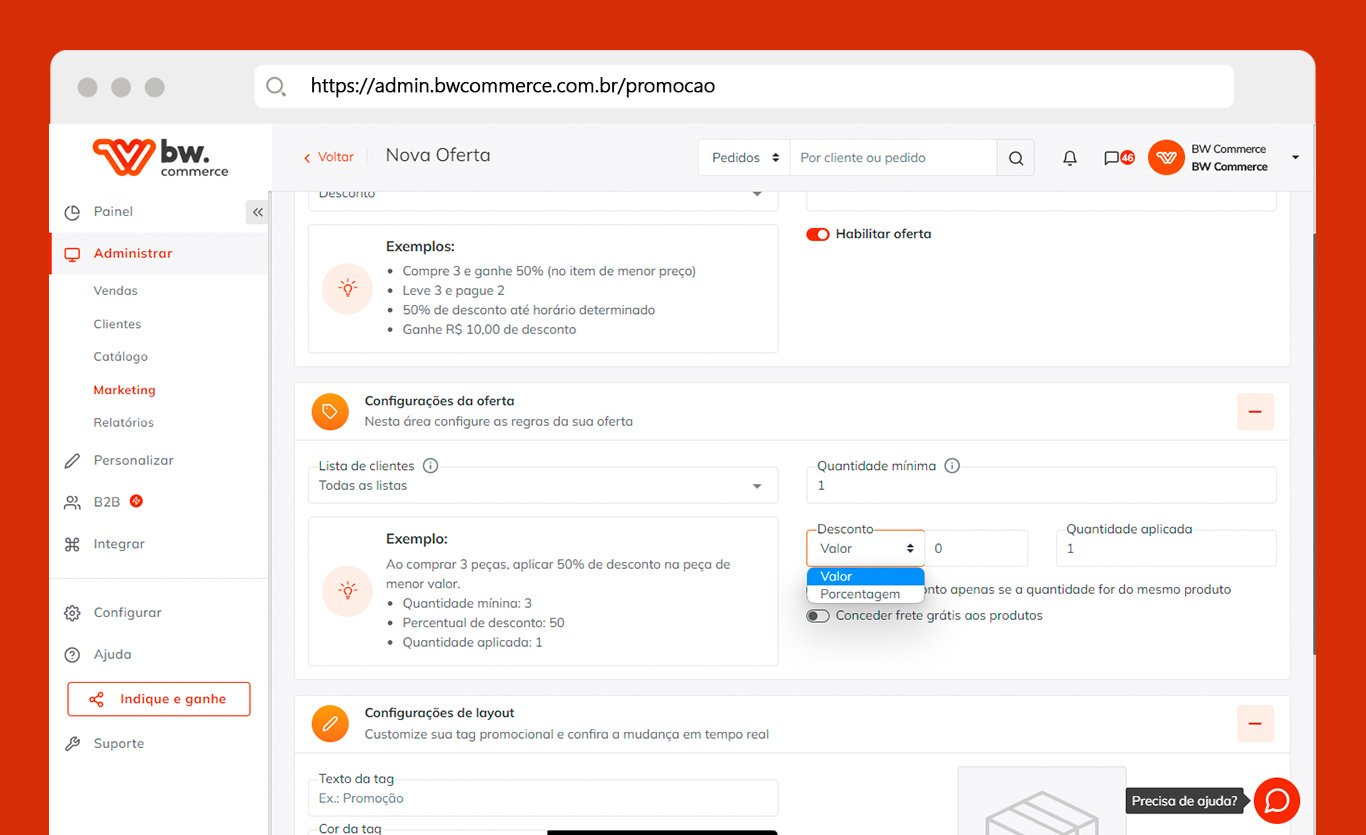The height and width of the screenshot is (835, 1366).
Task: Open Ajuda in the sidebar
Action: pos(112,655)
